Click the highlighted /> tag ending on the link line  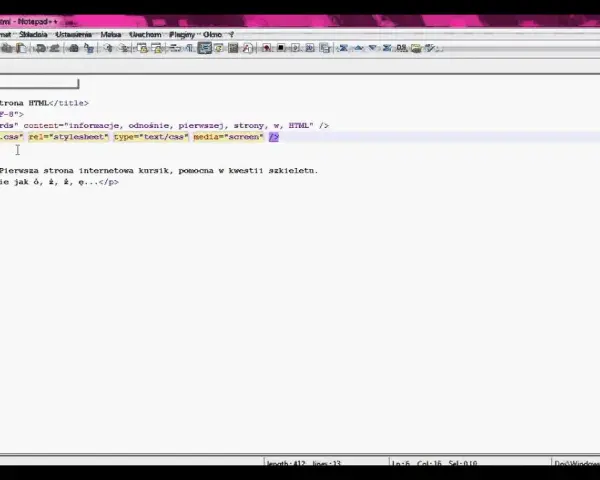274,137
